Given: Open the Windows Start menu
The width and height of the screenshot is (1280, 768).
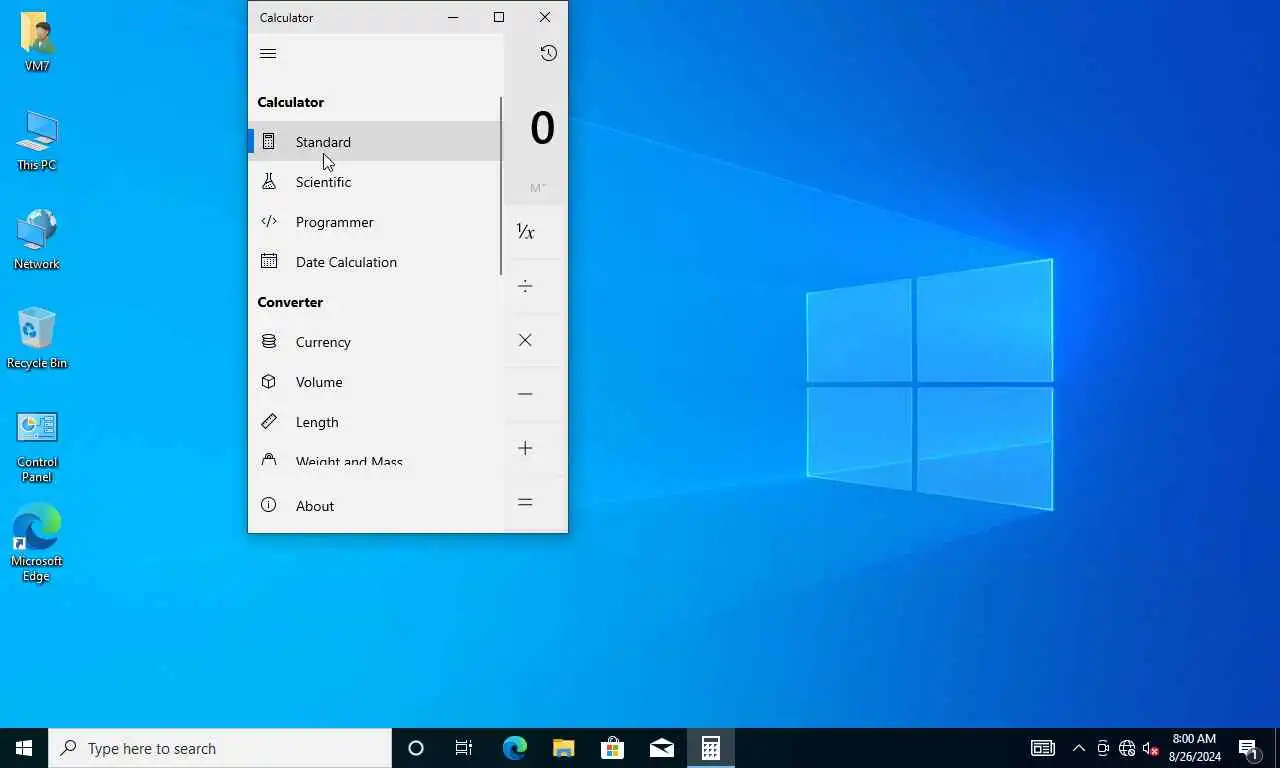Looking at the screenshot, I should (x=24, y=748).
